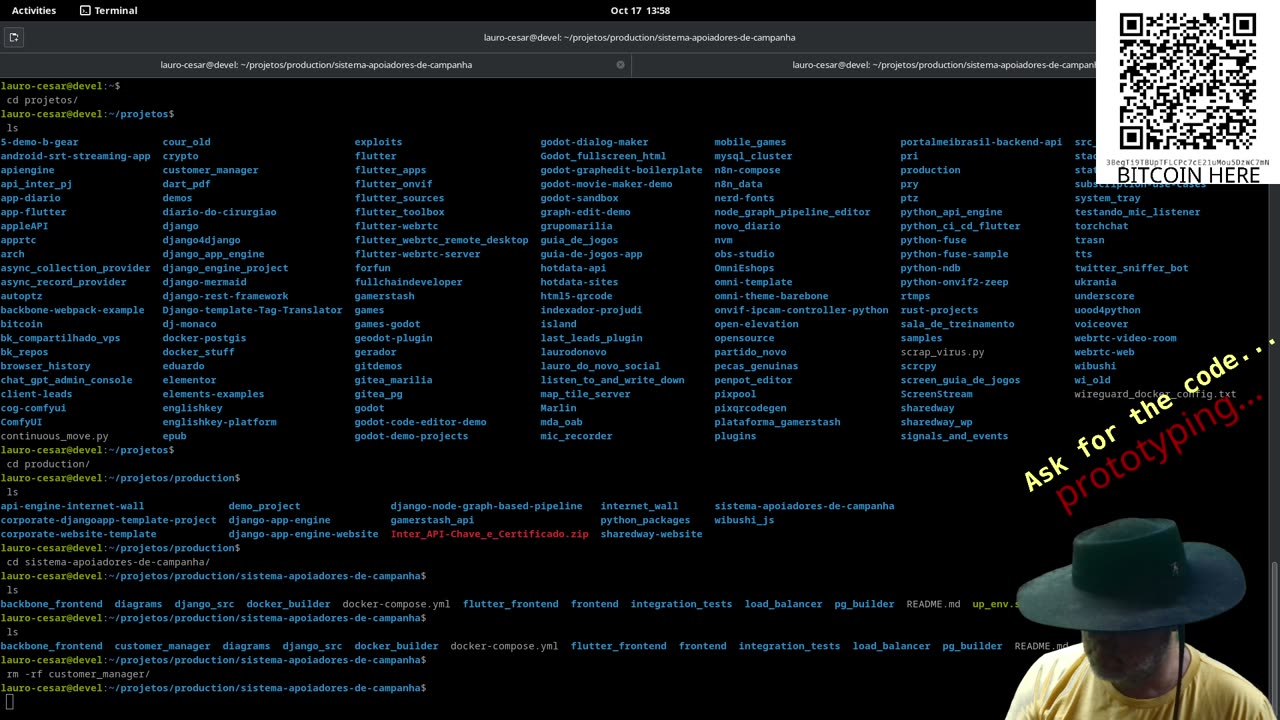Select the '5-demo-b-gear' directory name
This screenshot has width=1280, height=720.
tap(39, 142)
